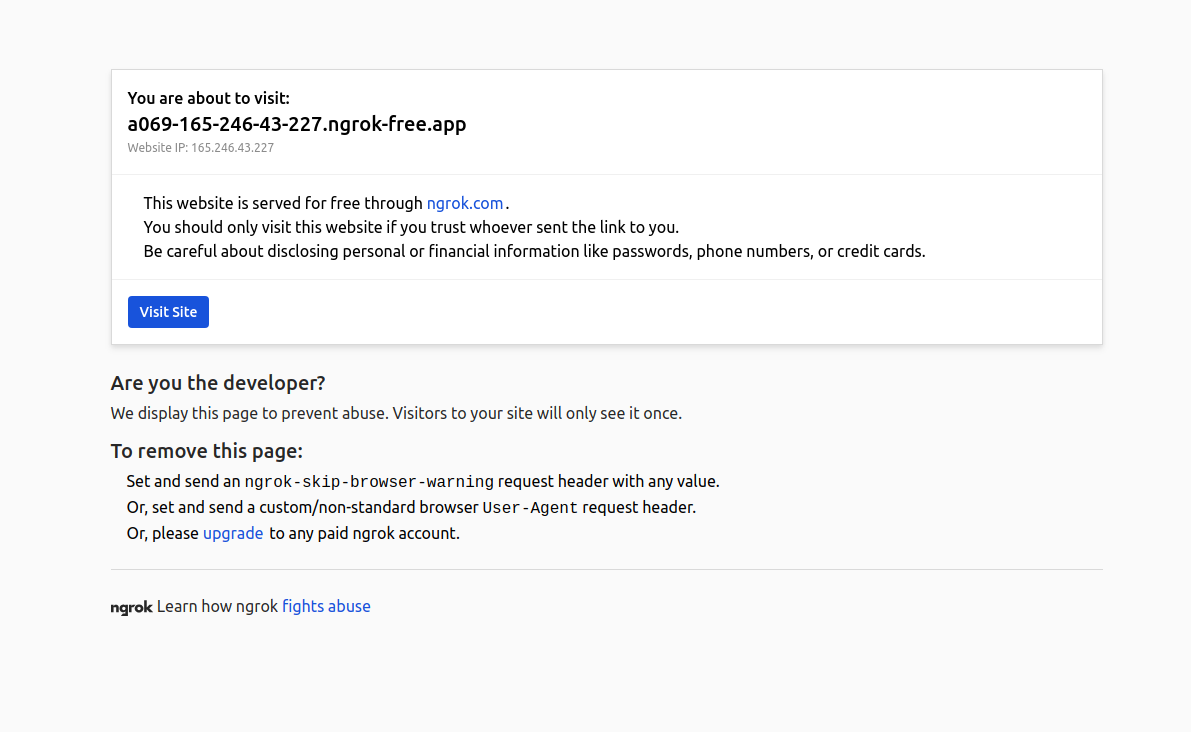Open the fights abuse link

click(327, 606)
